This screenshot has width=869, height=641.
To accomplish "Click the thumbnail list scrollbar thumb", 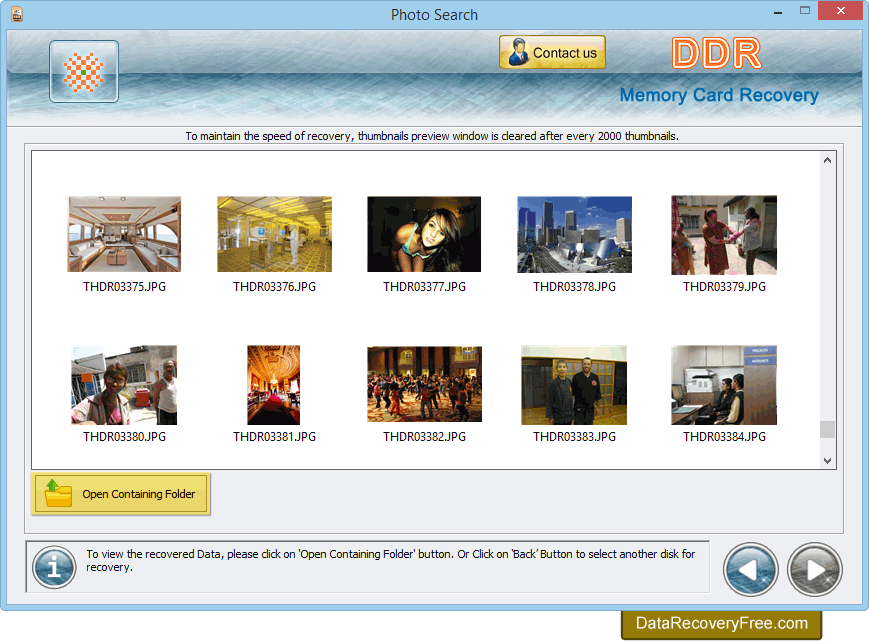I will click(x=827, y=429).
